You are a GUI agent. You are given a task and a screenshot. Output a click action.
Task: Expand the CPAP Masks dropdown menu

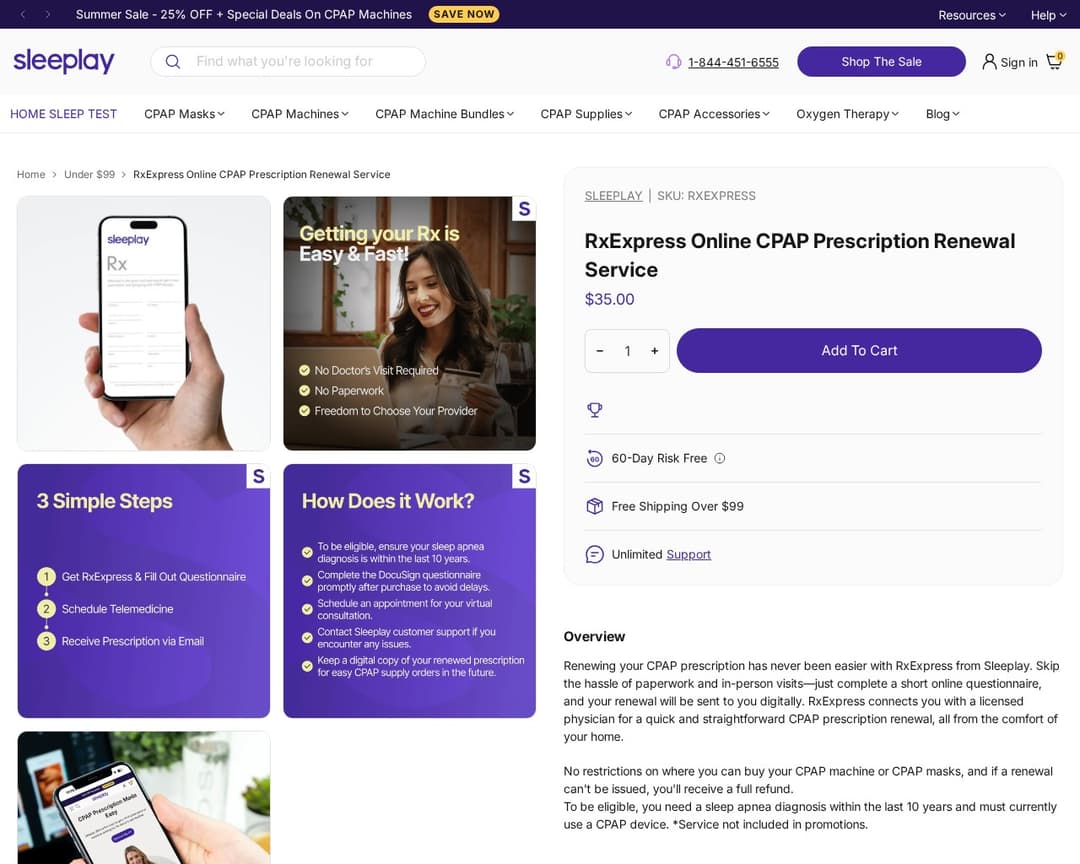184,114
